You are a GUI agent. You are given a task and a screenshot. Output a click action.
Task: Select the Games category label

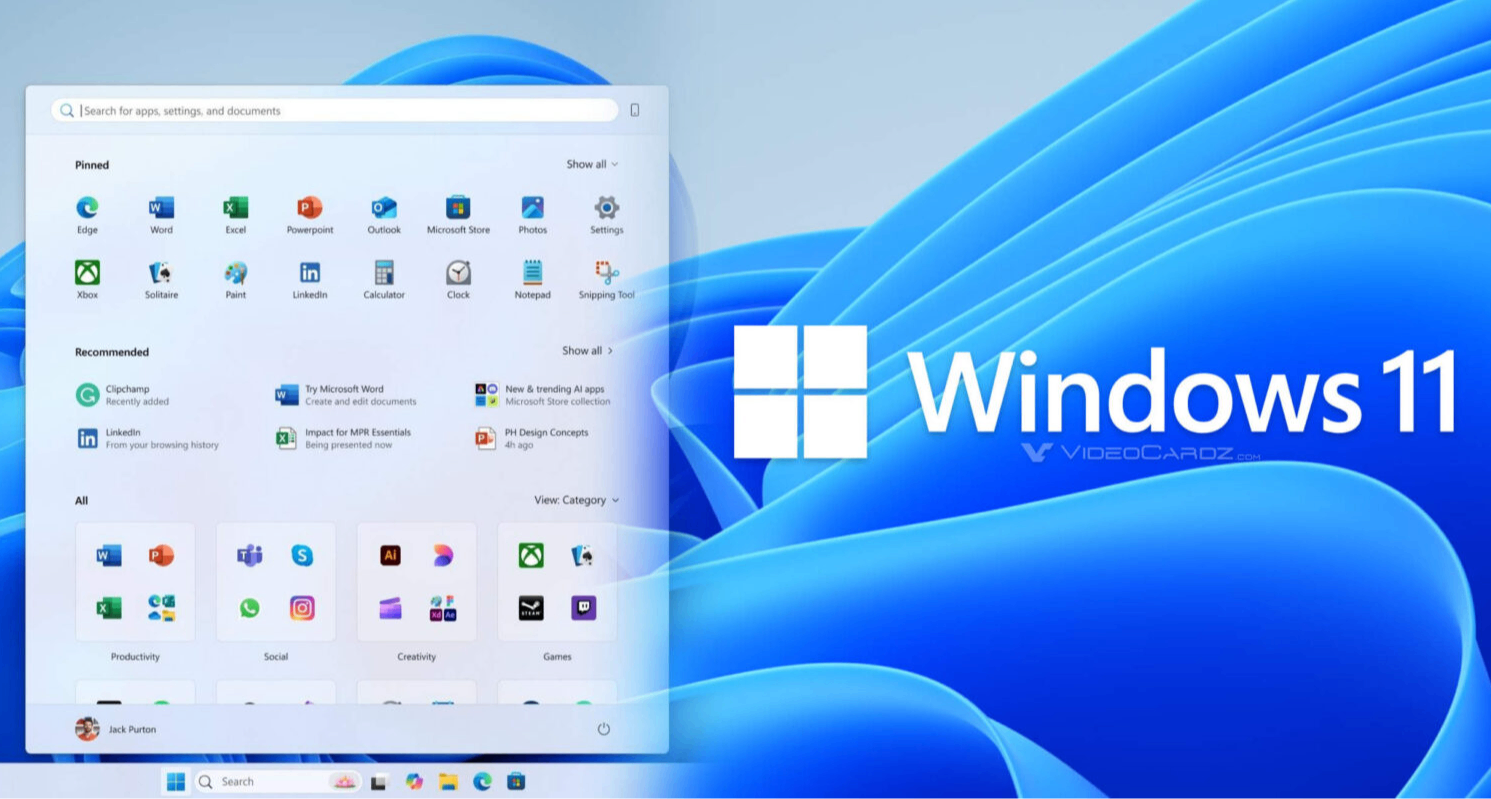coord(557,657)
